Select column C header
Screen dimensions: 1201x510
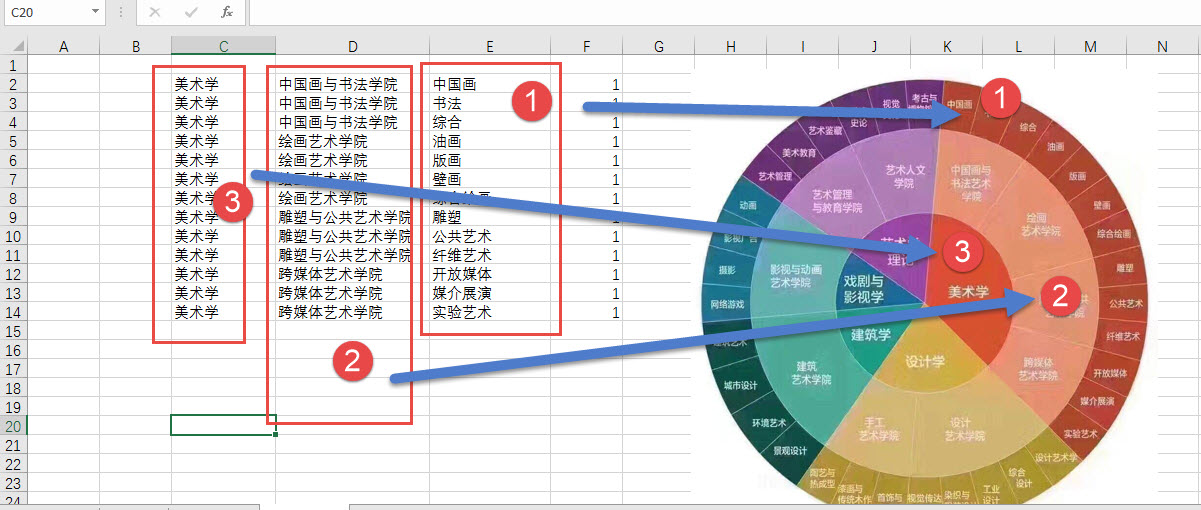point(223,46)
